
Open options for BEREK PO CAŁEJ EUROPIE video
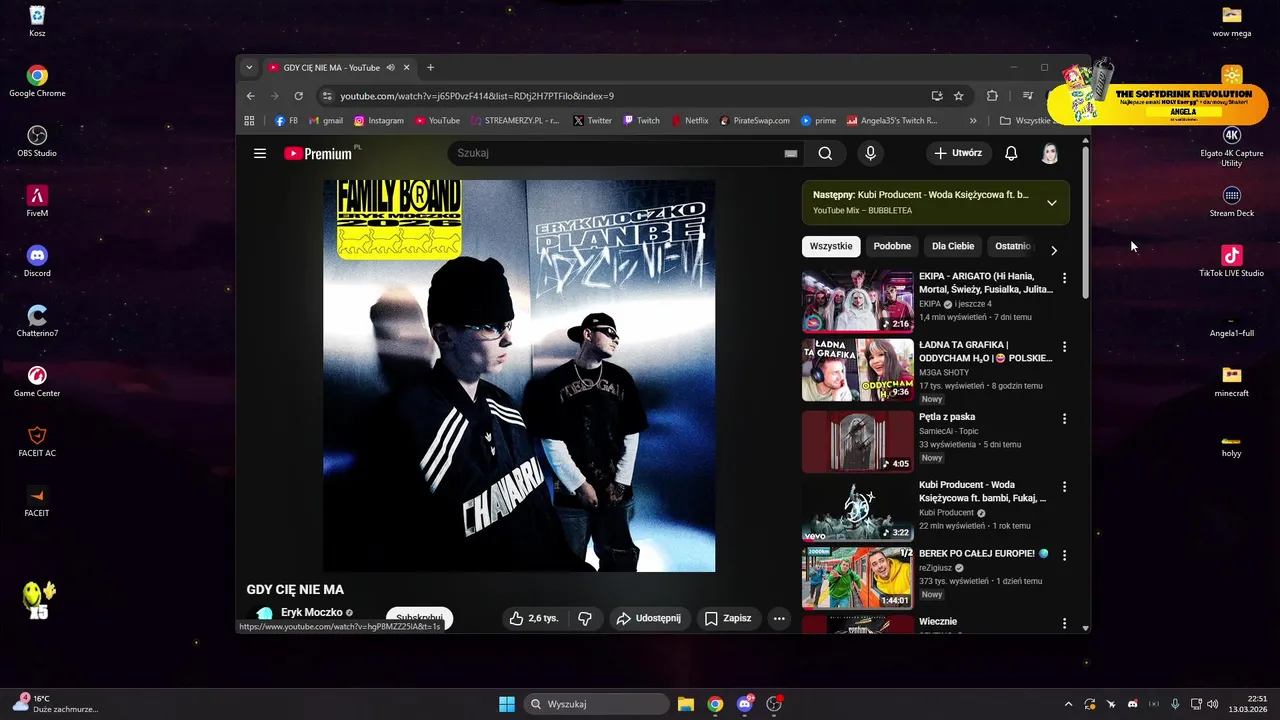click(x=1064, y=555)
